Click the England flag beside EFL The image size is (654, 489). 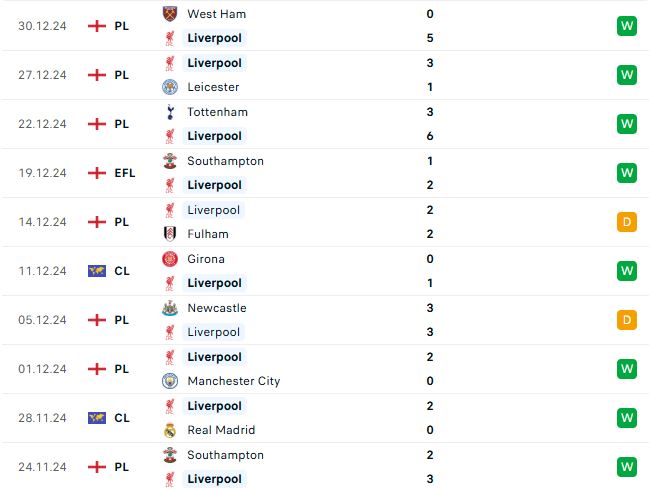coord(97,173)
